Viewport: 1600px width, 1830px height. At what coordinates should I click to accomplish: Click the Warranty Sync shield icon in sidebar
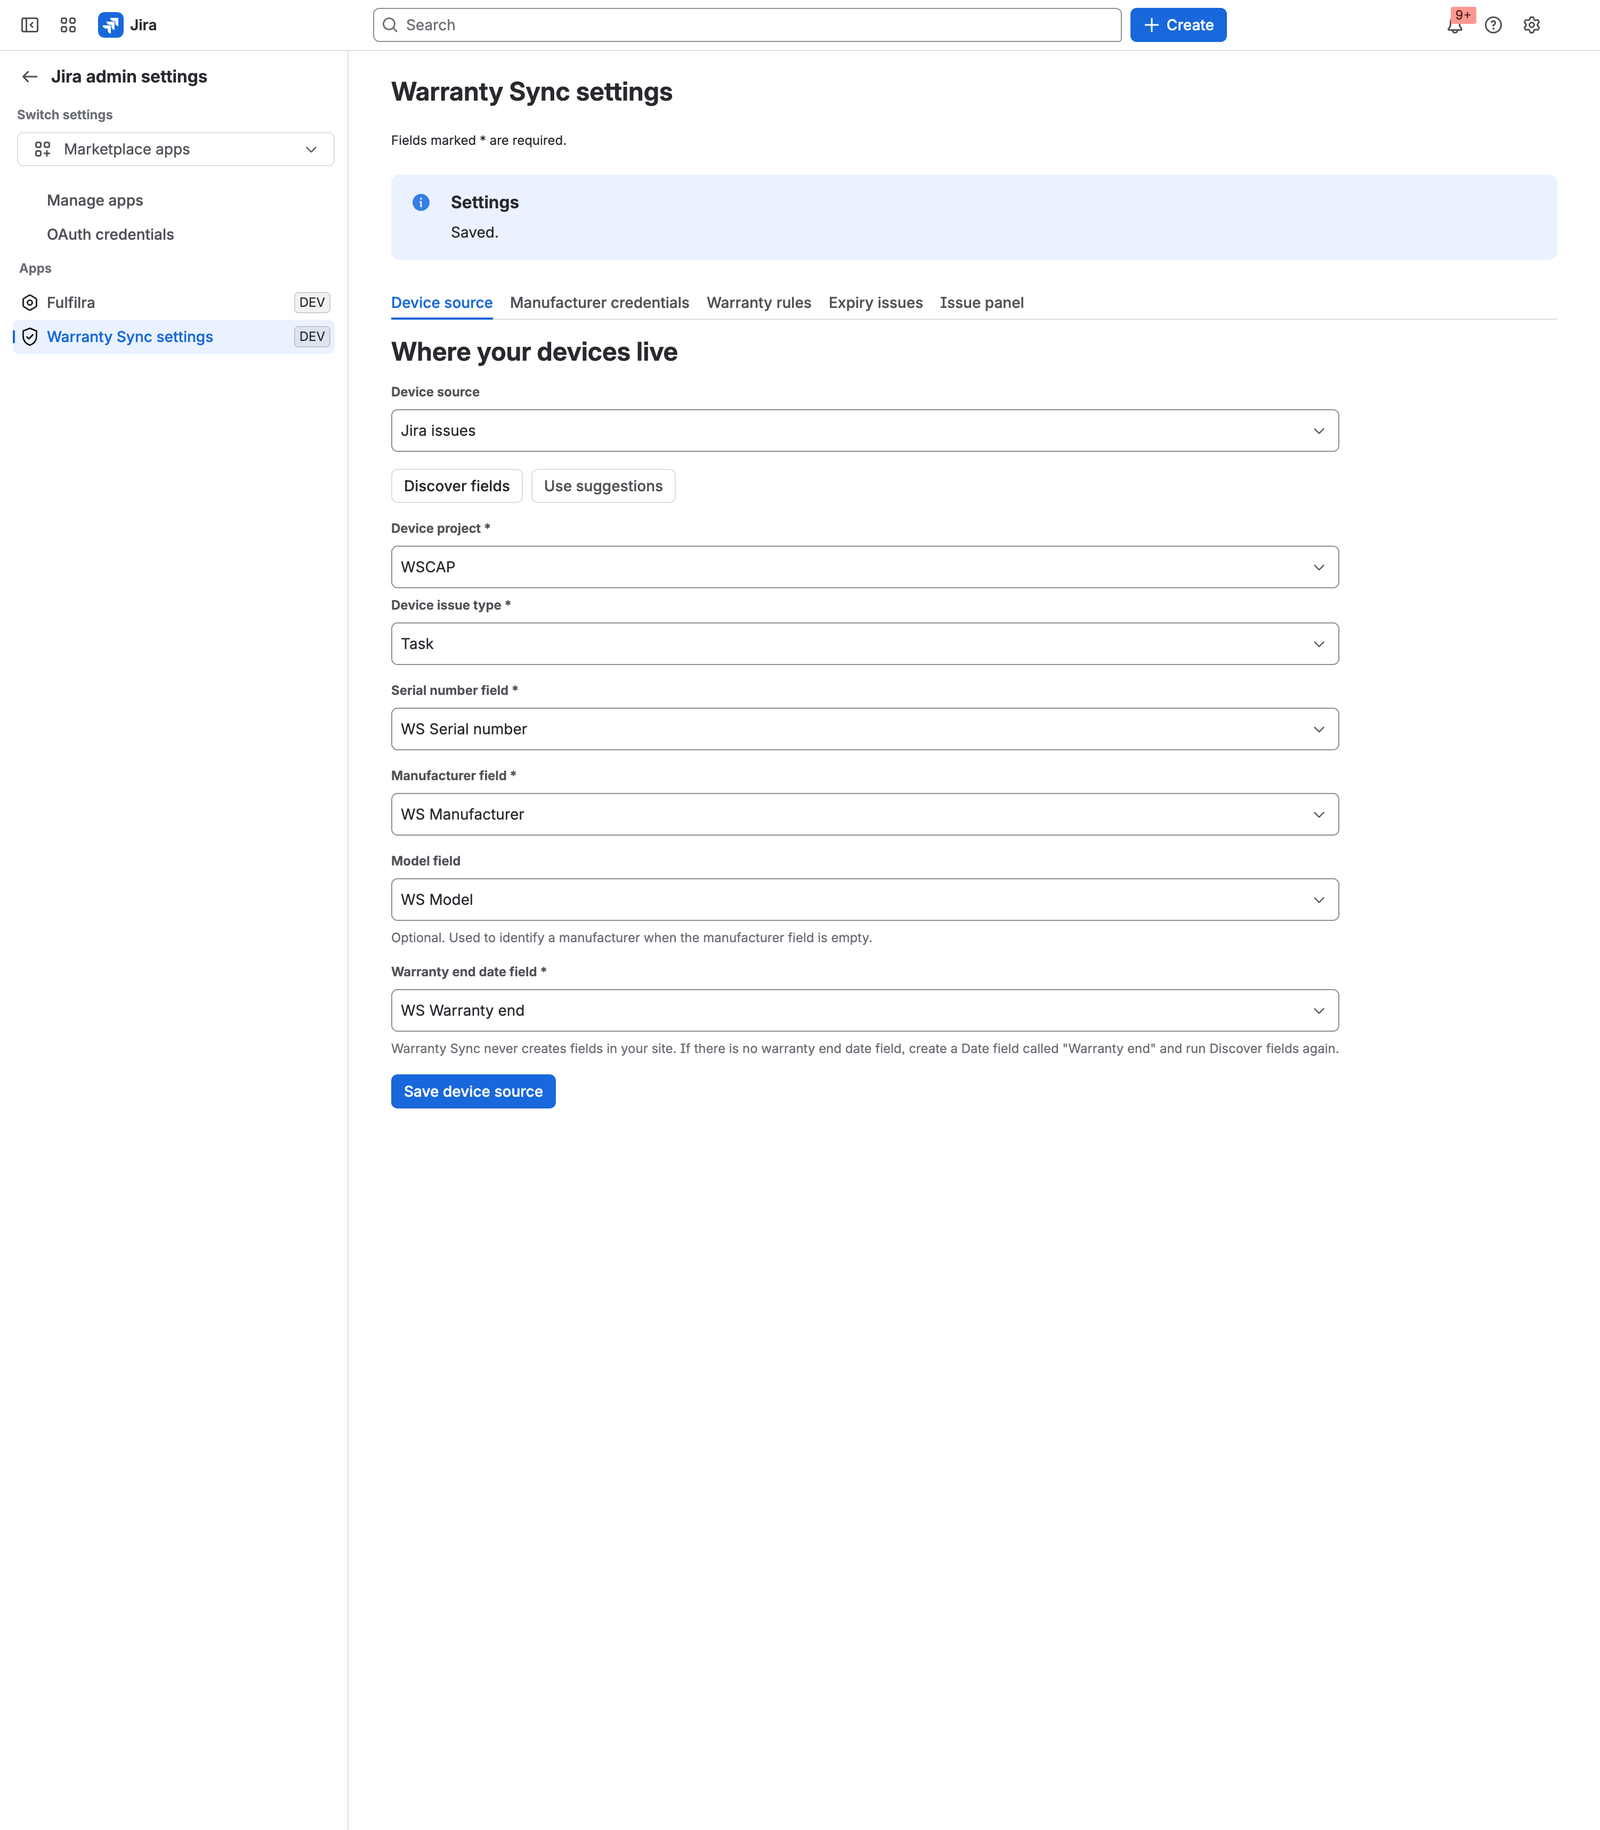[x=30, y=336]
